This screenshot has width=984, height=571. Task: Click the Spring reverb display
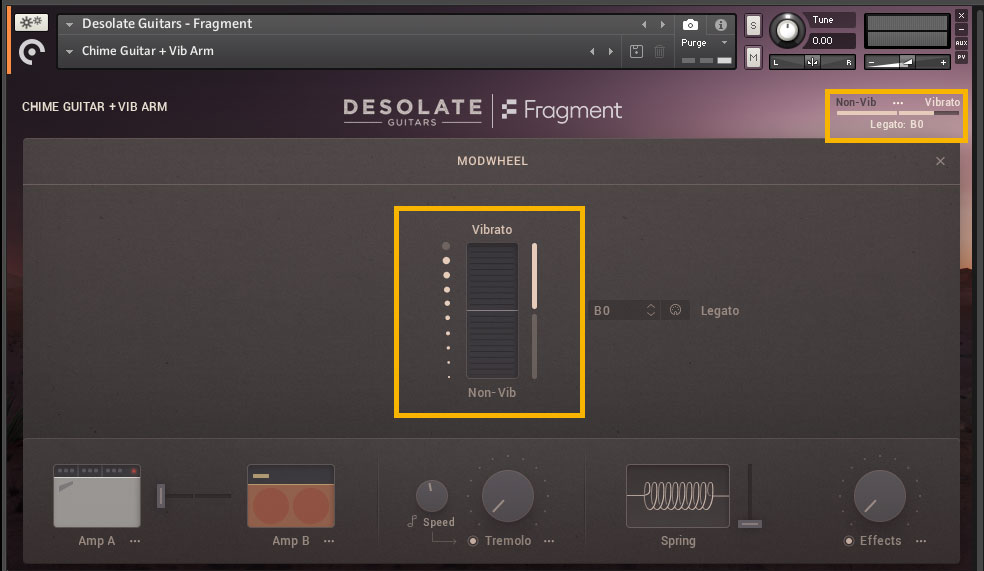pos(678,496)
